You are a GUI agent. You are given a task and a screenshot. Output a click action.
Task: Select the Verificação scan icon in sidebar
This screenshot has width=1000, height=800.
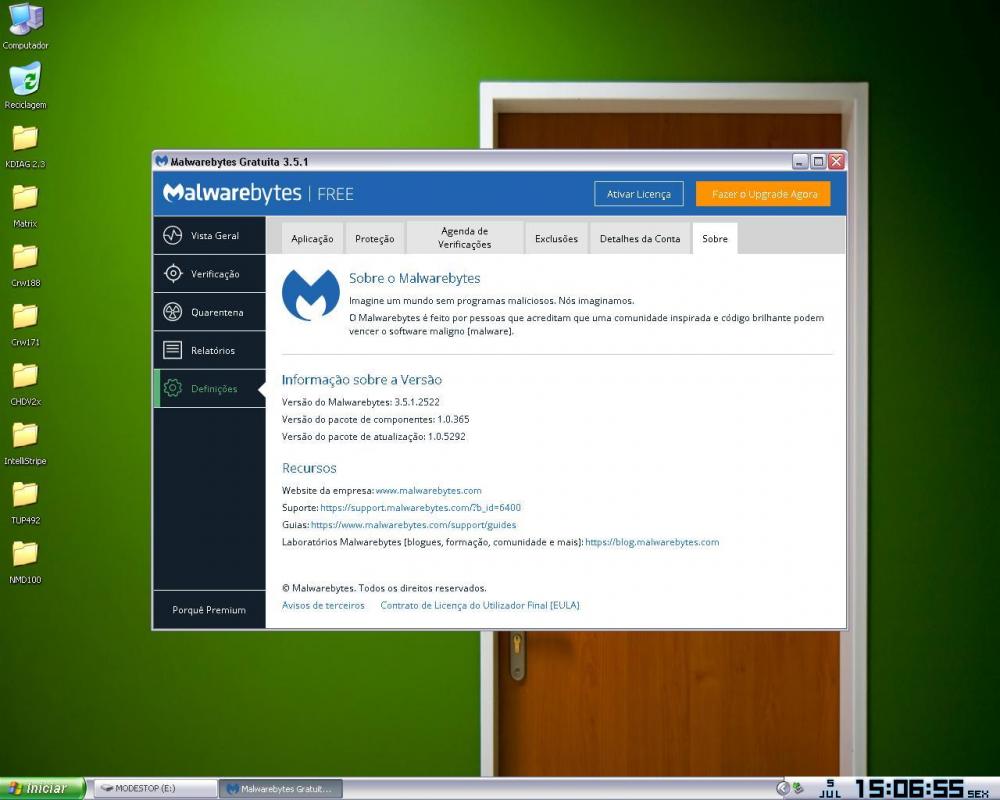click(173, 274)
